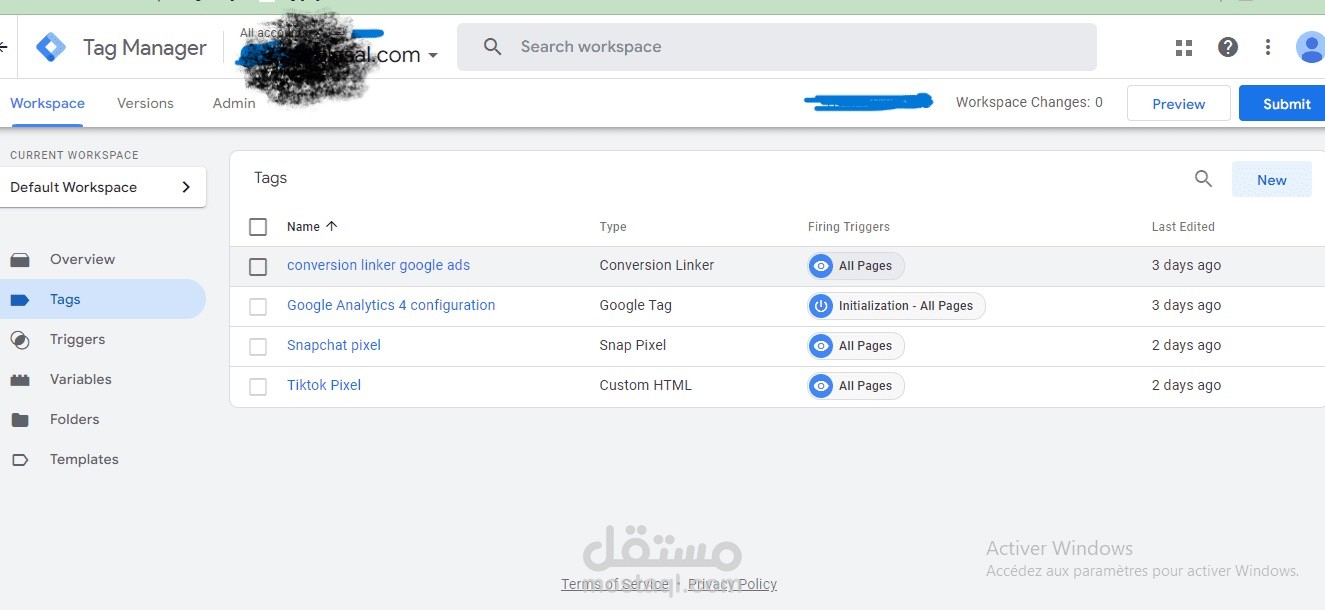1325x610 pixels.
Task: Click the All Pages chip for conversion linker
Action: click(856, 266)
